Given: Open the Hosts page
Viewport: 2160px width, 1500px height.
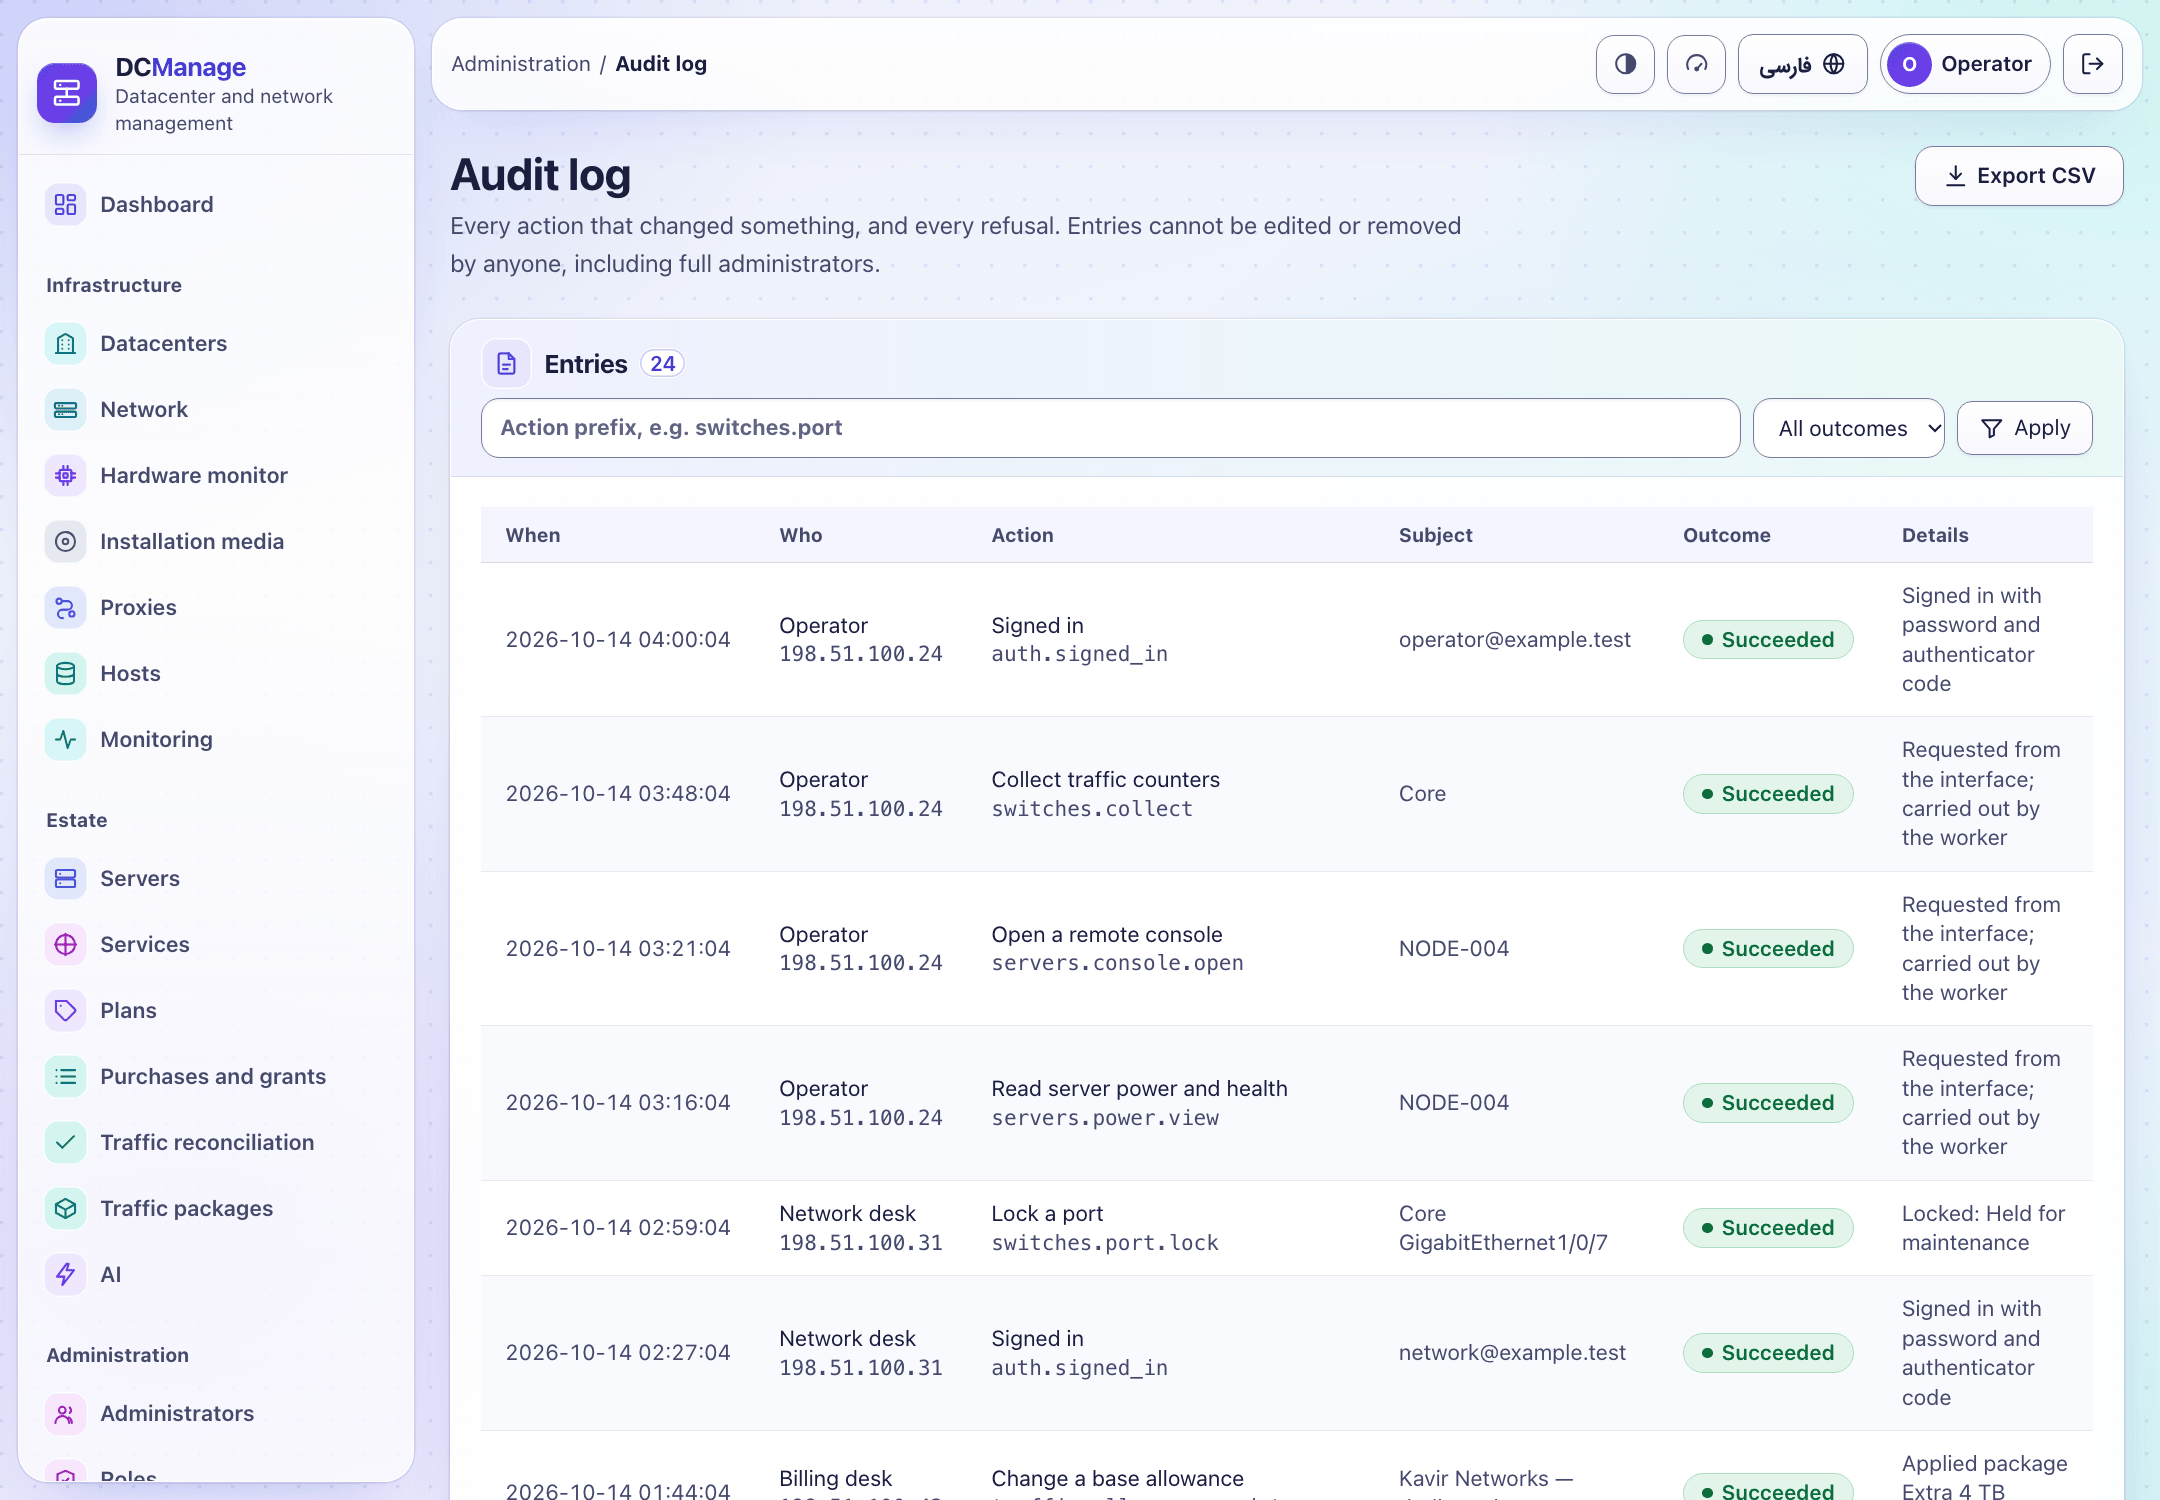Looking at the screenshot, I should tap(215, 673).
